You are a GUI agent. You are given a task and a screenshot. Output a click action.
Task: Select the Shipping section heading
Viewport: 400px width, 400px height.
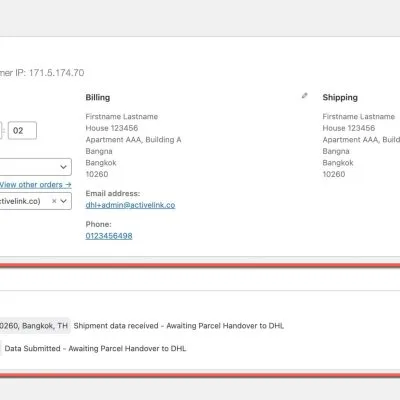[340, 97]
